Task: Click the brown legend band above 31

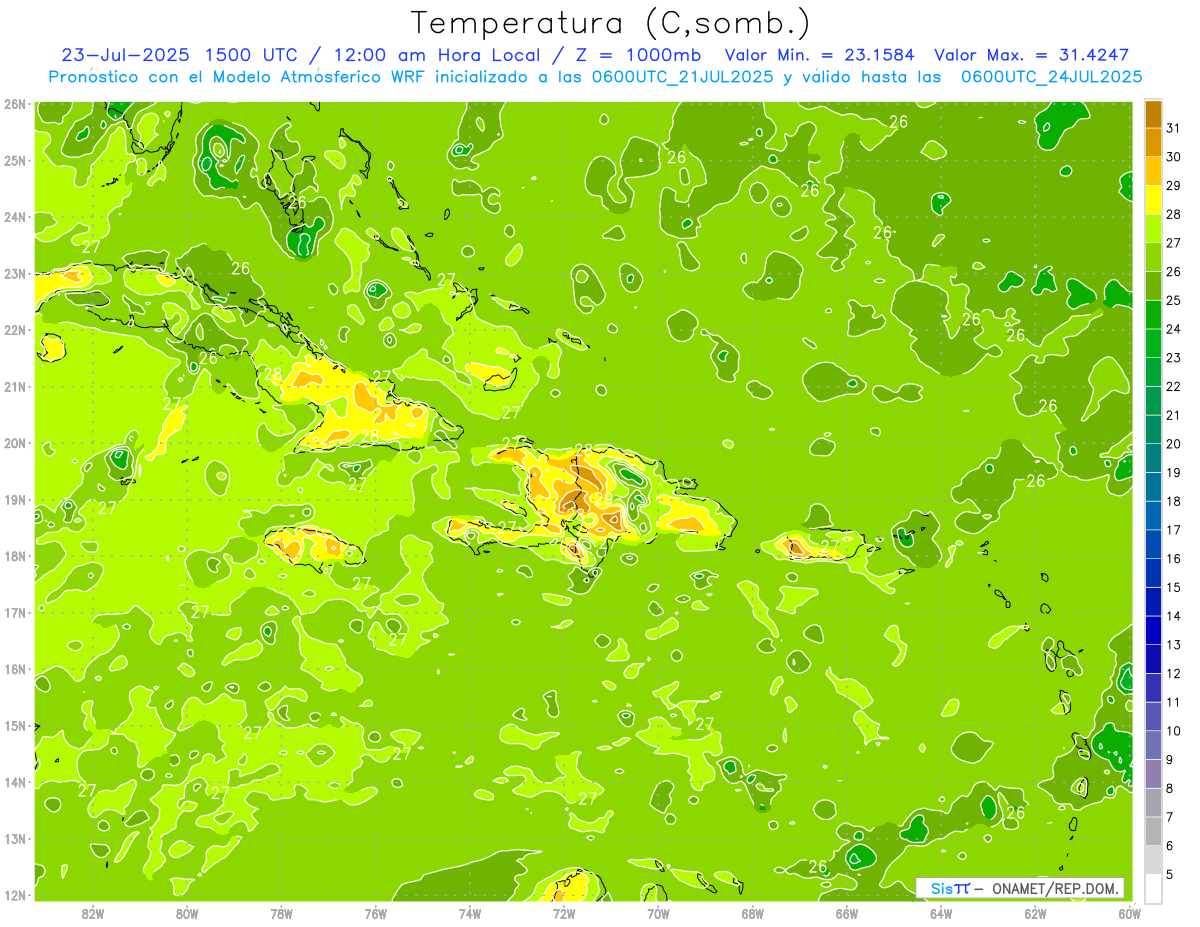Action: click(1154, 114)
